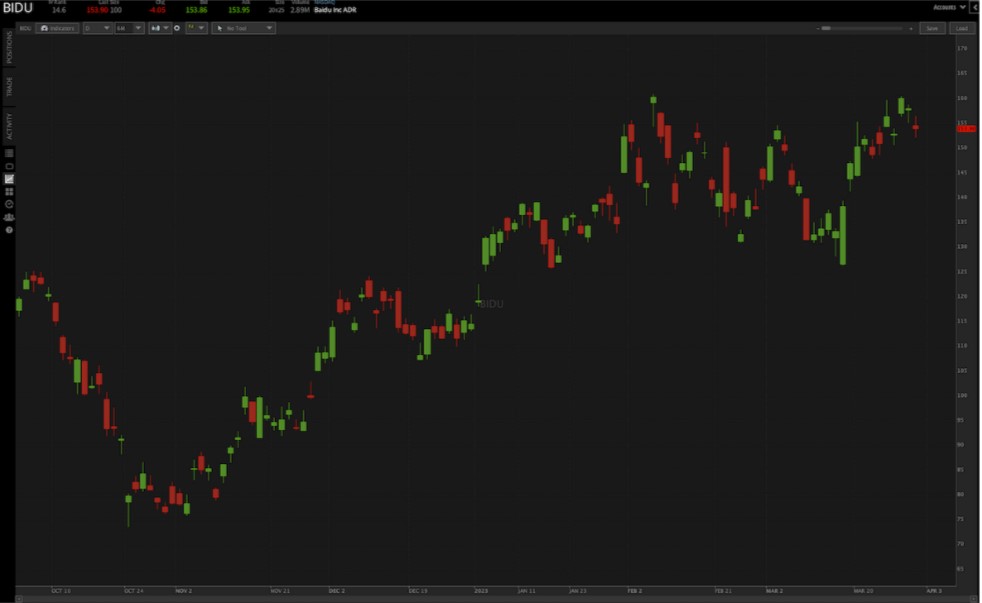Select the candlestick chart style icon
The width and height of the screenshot is (982, 603).
[x=157, y=29]
